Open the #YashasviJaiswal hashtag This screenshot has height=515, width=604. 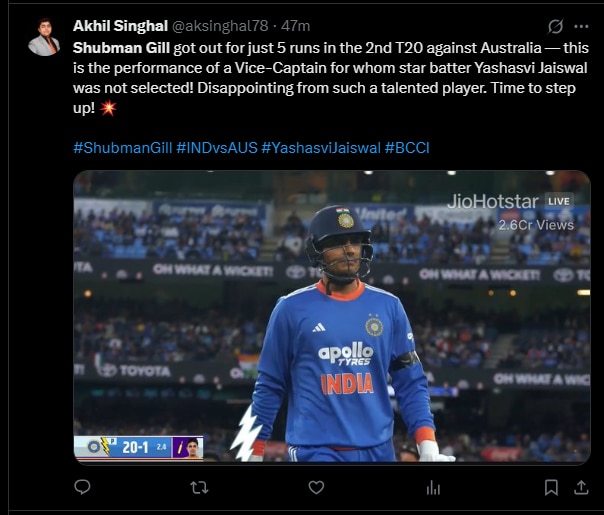click(321, 148)
